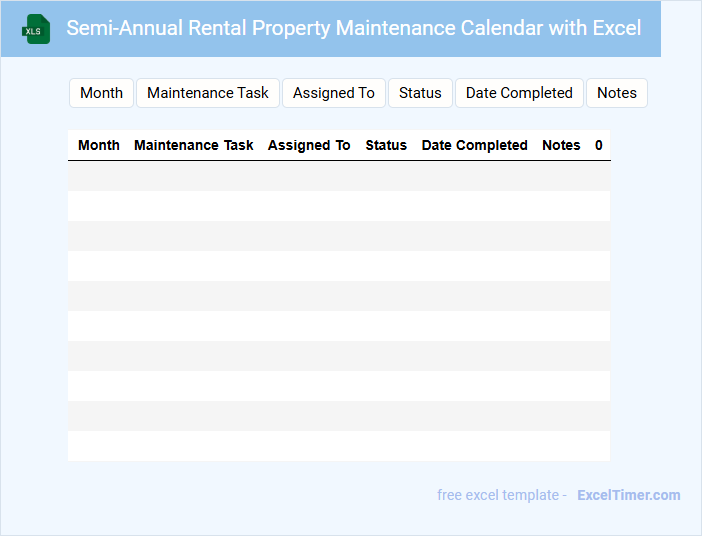This screenshot has width=702, height=536.
Task: Click the Month column header in table
Action: [99, 145]
